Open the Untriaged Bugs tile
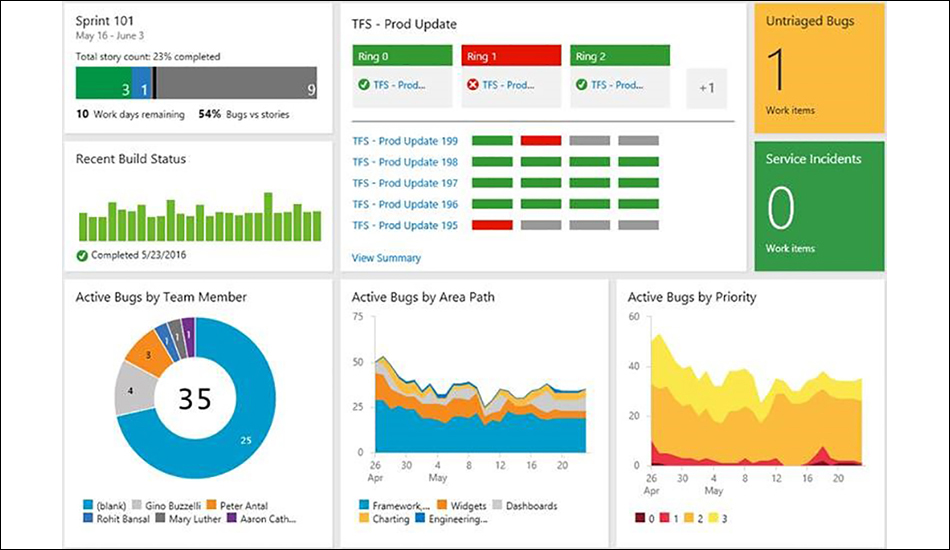Screen dimensions: 950x550 tap(819, 68)
